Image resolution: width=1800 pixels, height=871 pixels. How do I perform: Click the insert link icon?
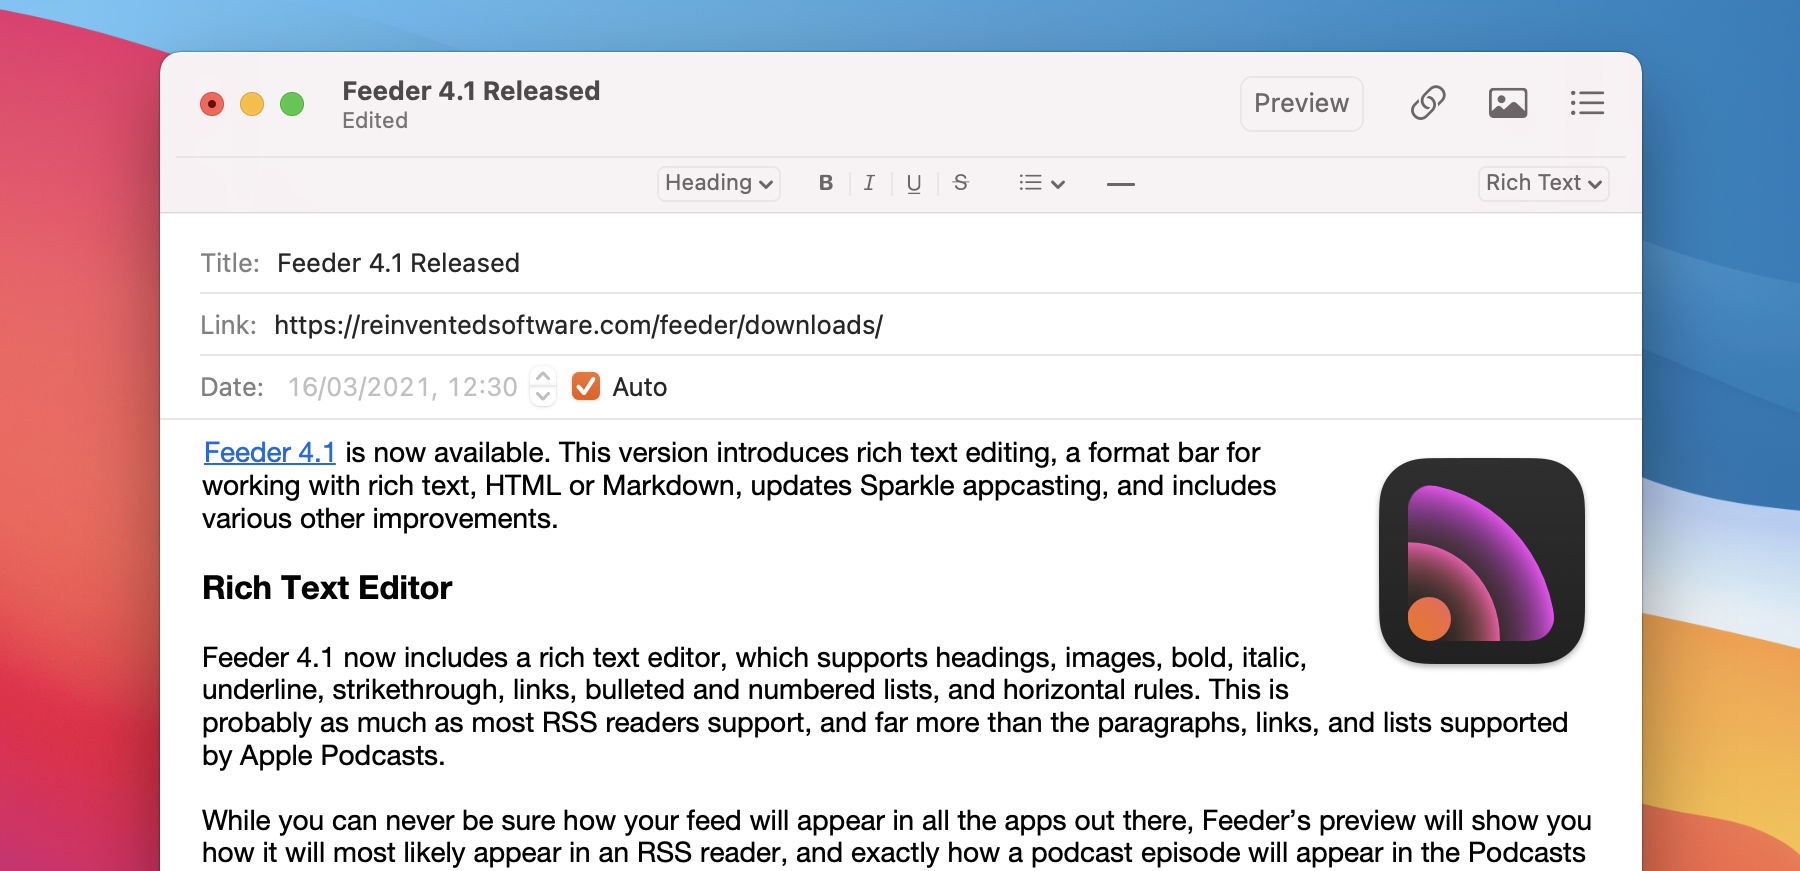pos(1427,103)
